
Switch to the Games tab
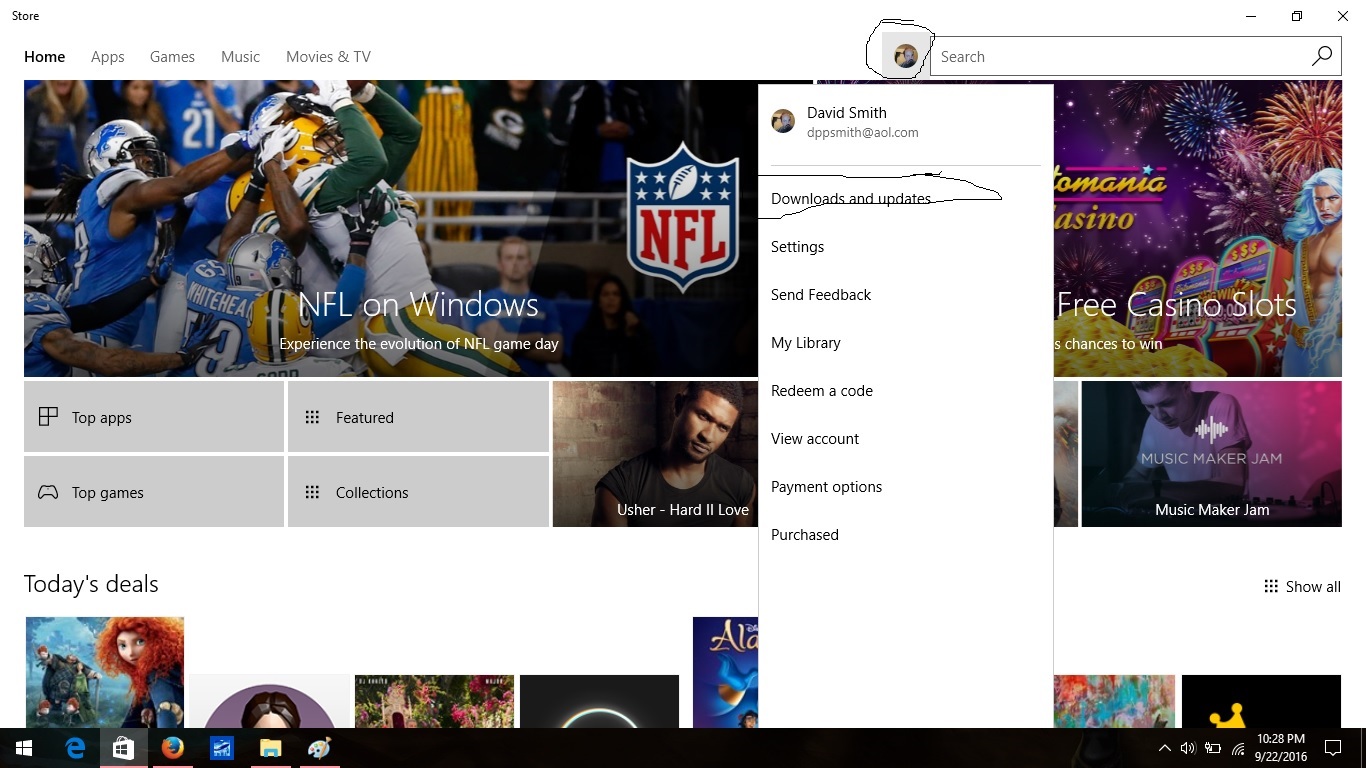pos(172,57)
